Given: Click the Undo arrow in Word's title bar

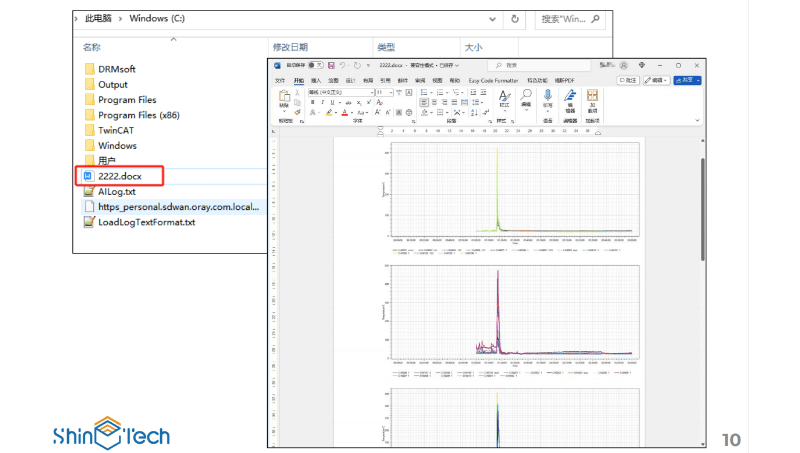Looking at the screenshot, I should tap(342, 65).
